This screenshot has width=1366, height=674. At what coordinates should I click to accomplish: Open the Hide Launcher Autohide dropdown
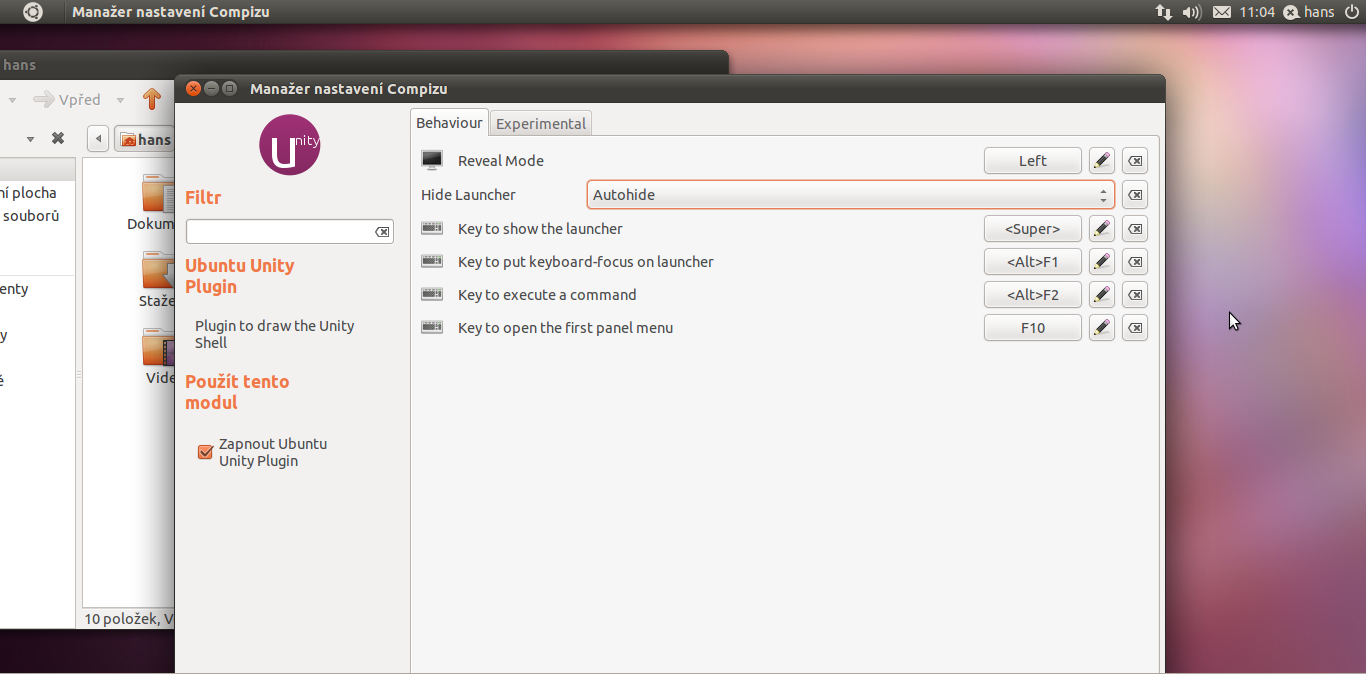(x=850, y=195)
